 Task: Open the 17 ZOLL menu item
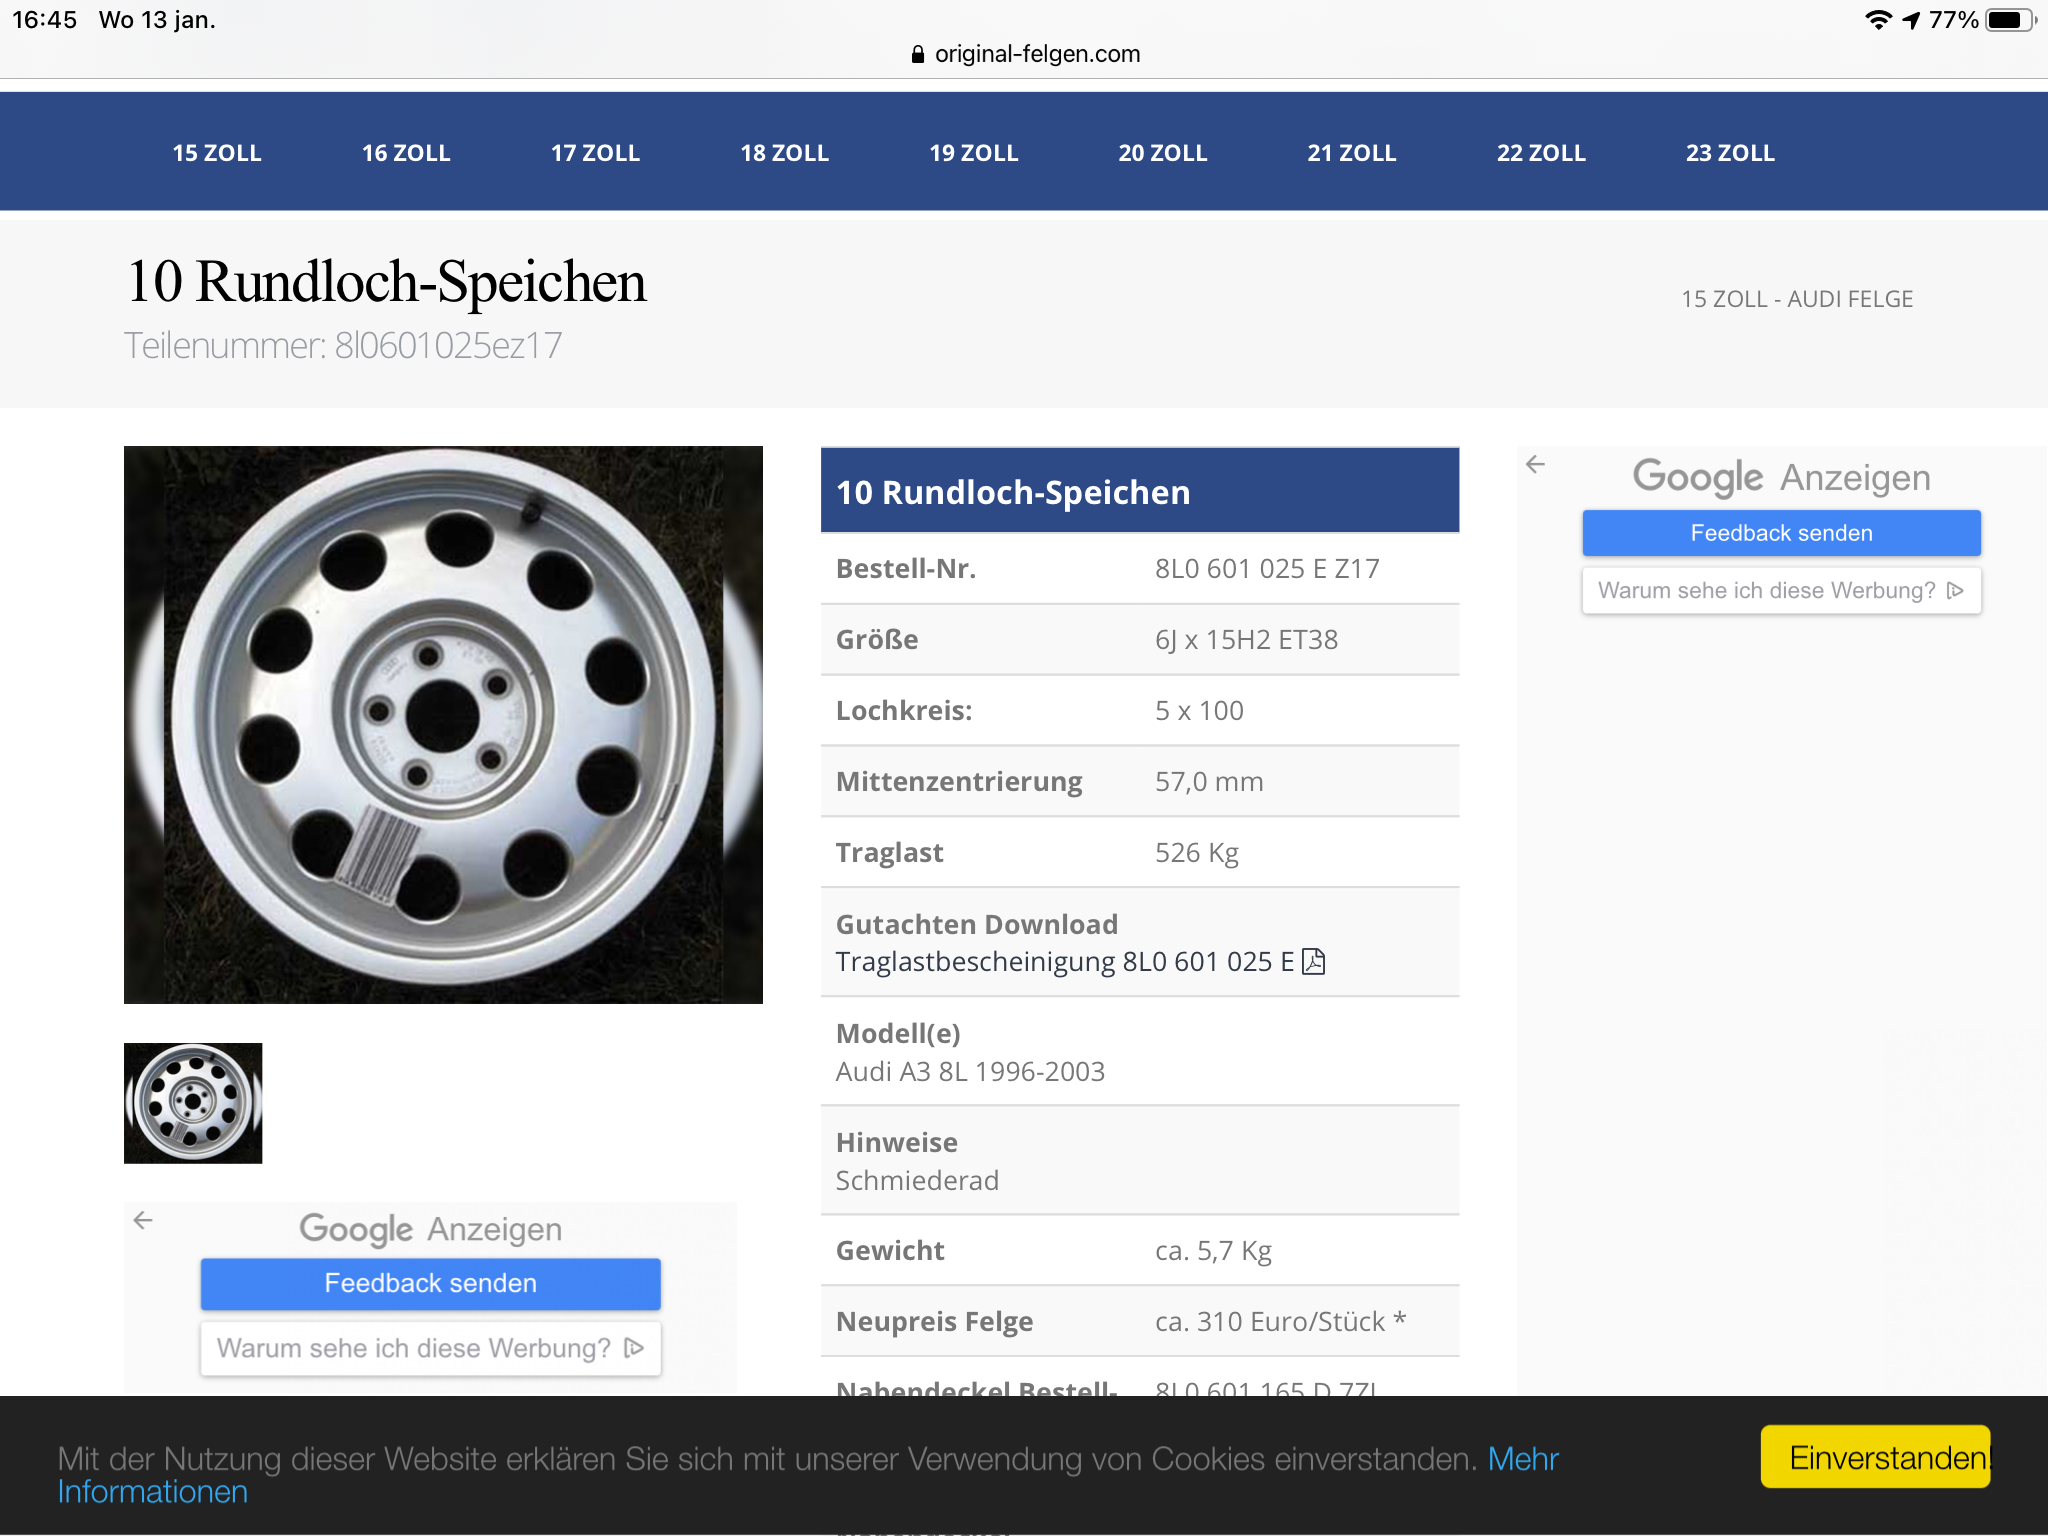[x=595, y=153]
